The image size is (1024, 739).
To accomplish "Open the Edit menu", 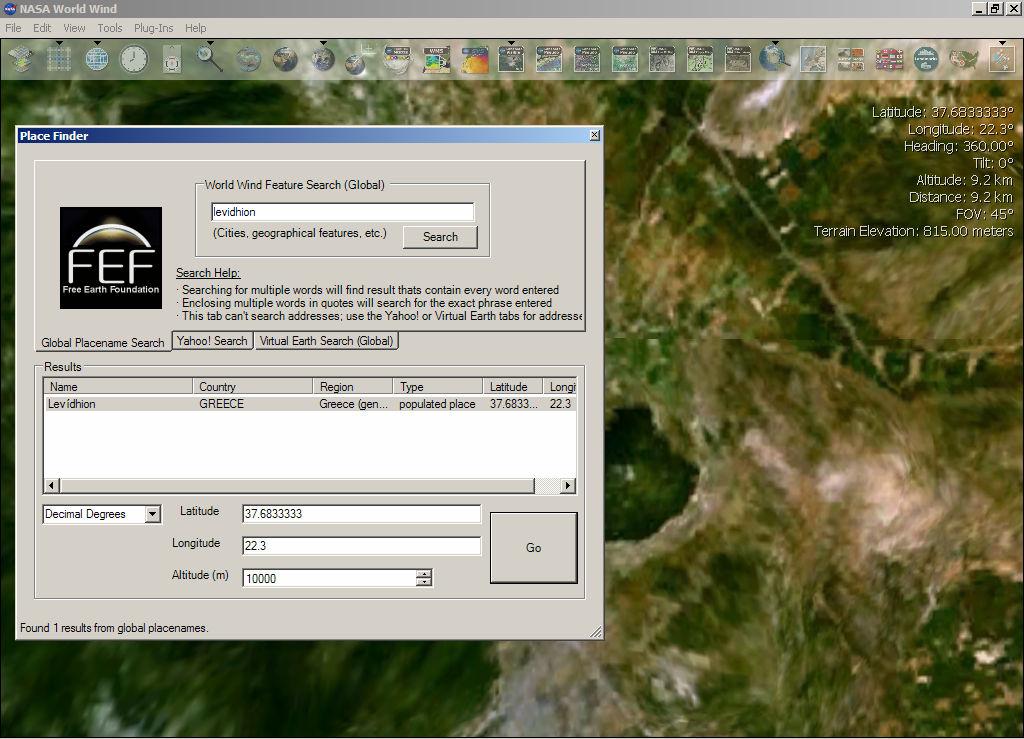I will 42,28.
